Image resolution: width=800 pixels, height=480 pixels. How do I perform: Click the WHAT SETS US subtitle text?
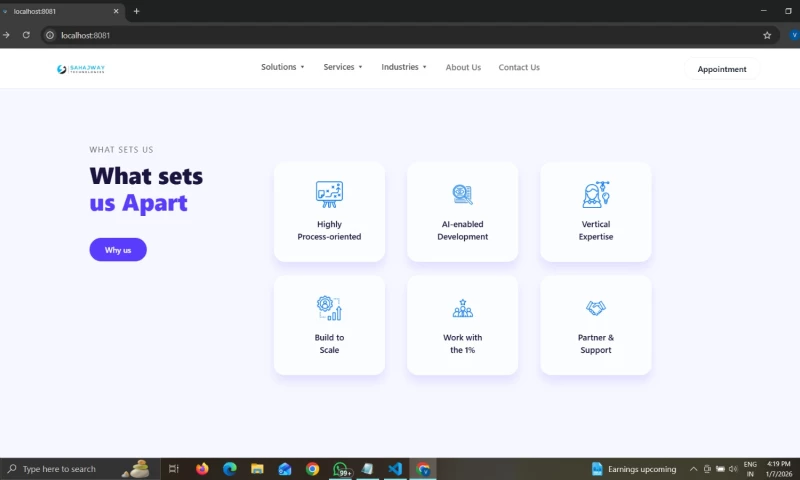[121, 149]
